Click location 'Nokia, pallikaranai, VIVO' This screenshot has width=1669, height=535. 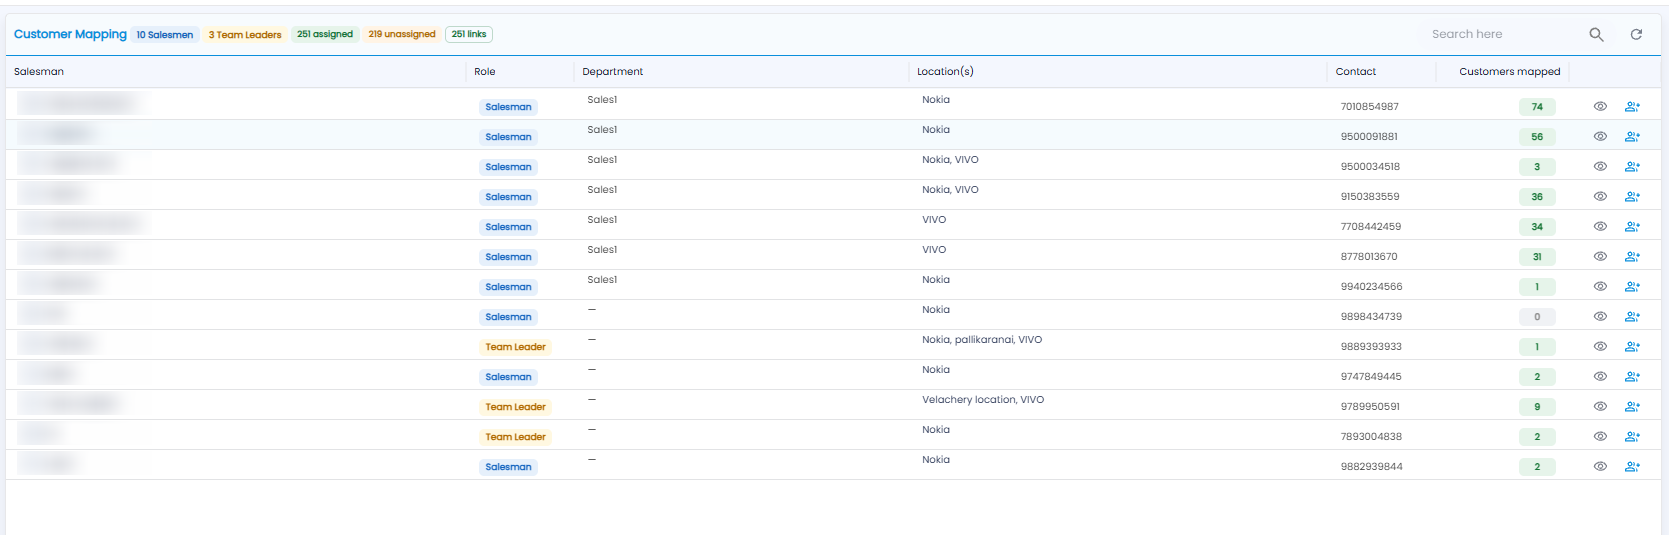click(x=982, y=340)
